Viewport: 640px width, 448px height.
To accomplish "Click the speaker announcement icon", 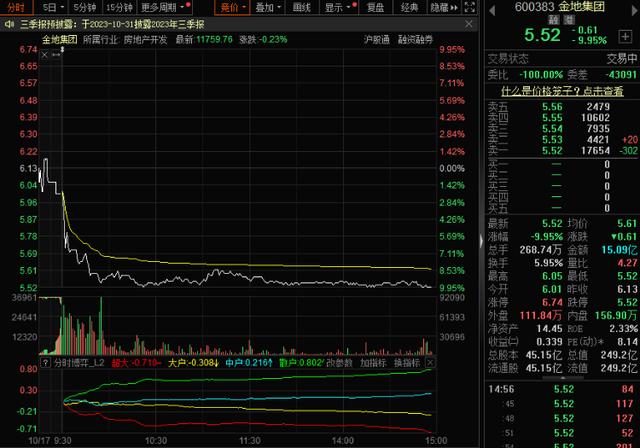I will (9, 24).
